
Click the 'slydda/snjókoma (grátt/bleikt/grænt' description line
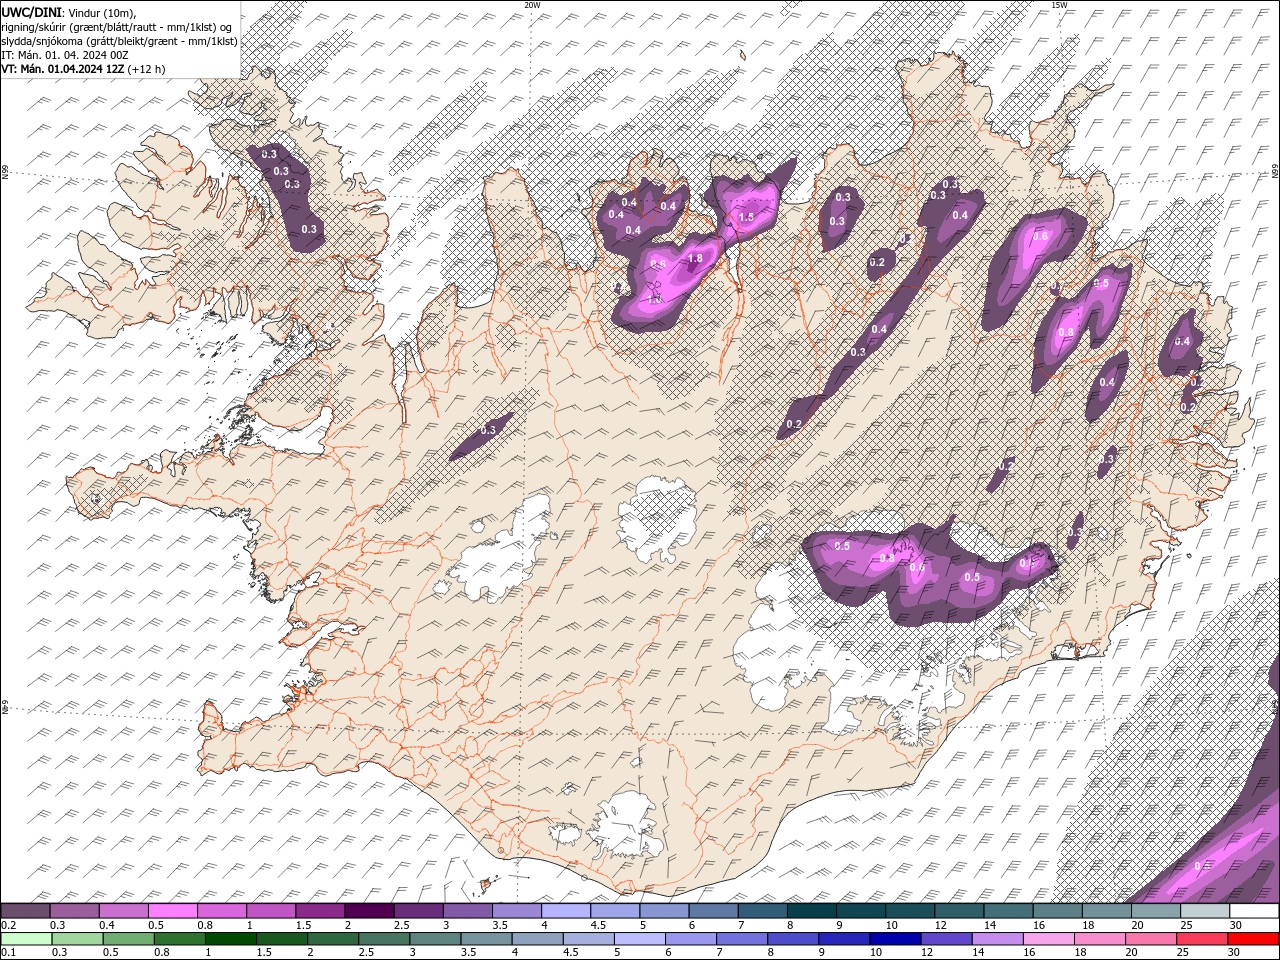pos(119,41)
